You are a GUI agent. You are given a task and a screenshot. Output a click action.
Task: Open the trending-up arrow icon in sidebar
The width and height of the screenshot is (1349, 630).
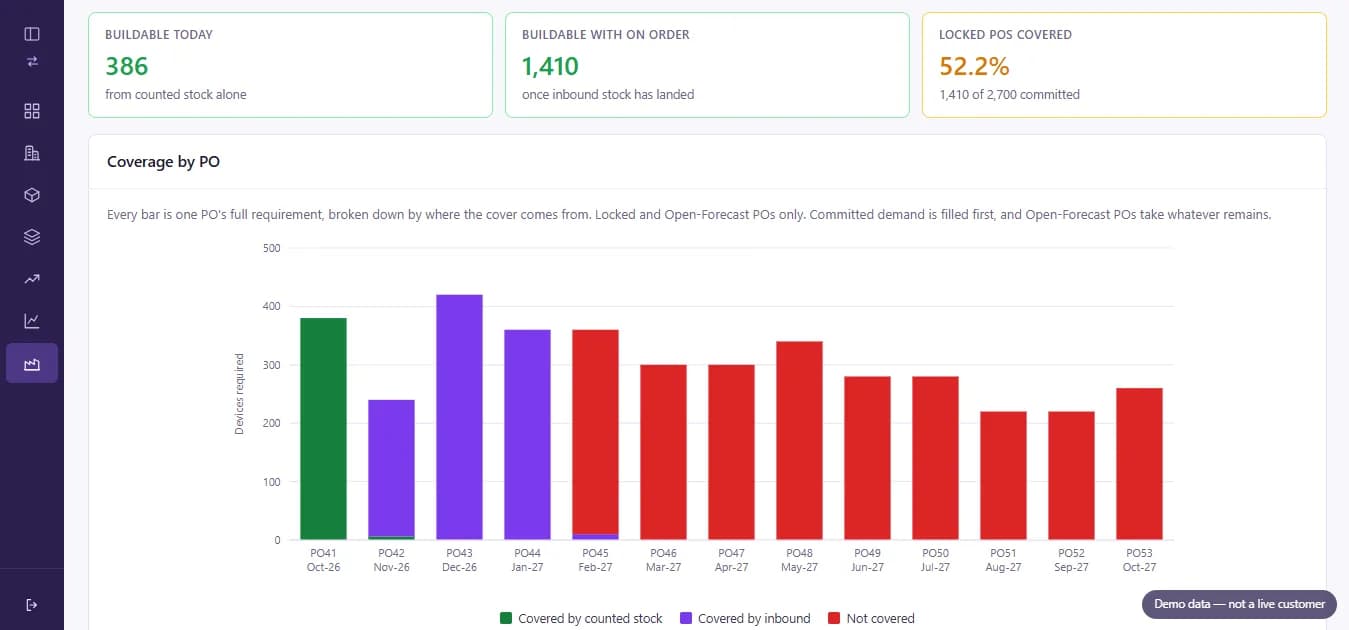point(32,279)
